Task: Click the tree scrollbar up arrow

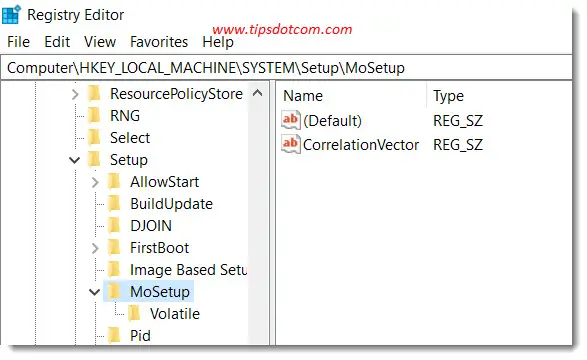Action: pos(258,93)
